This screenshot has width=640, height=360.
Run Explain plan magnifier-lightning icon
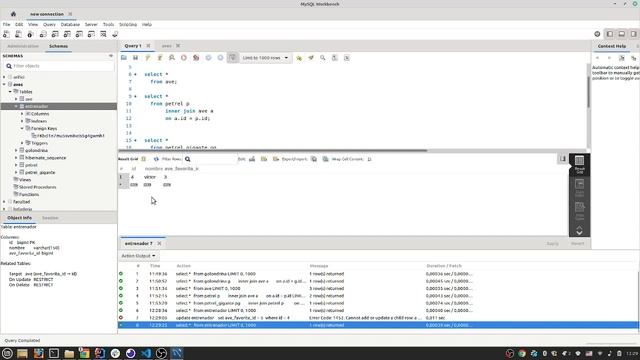click(172, 58)
